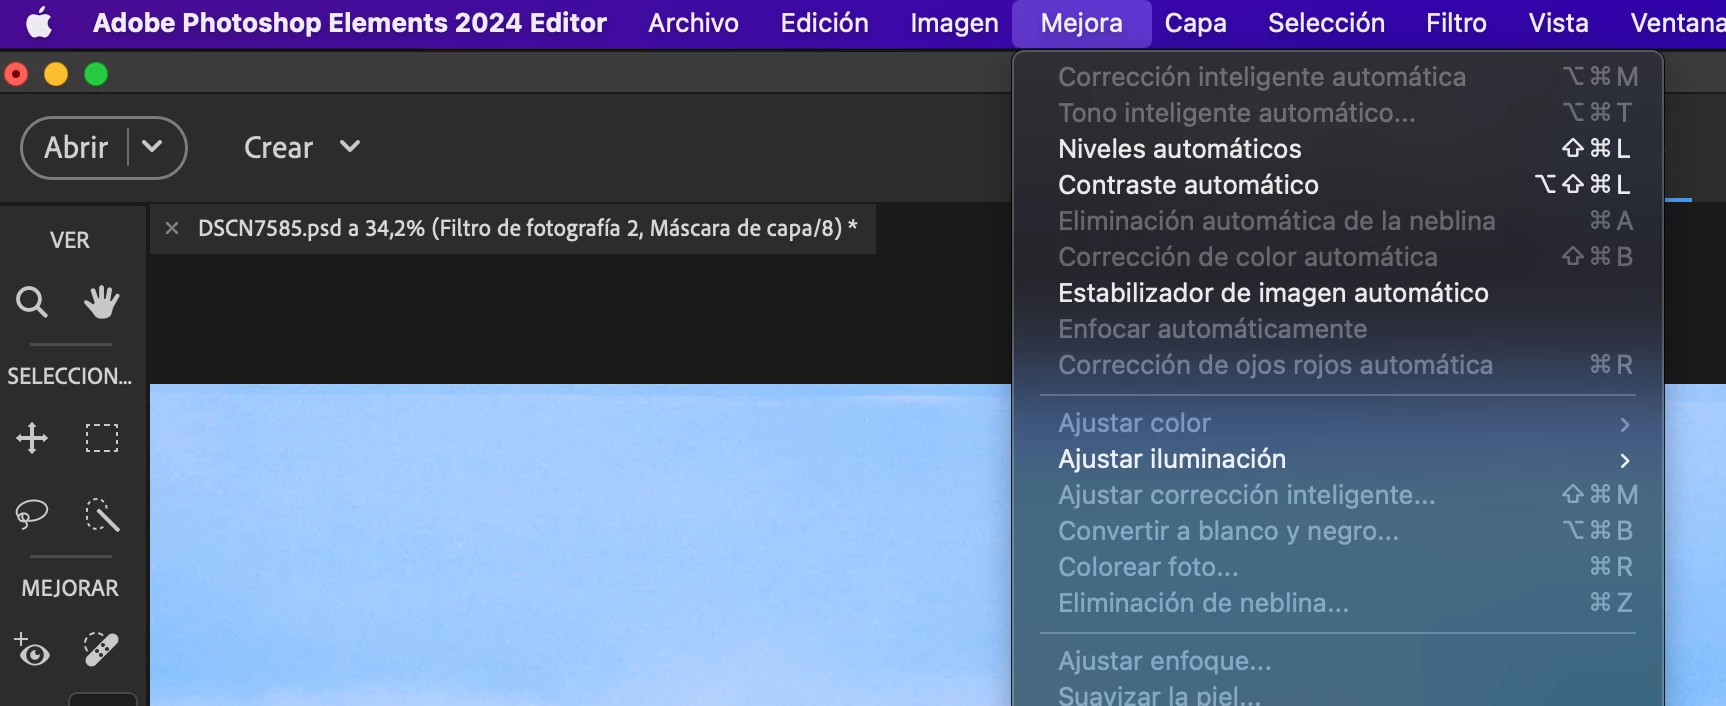Click the MEJORAR toolbox section label
Screen dimensions: 1726x706
pos(70,588)
